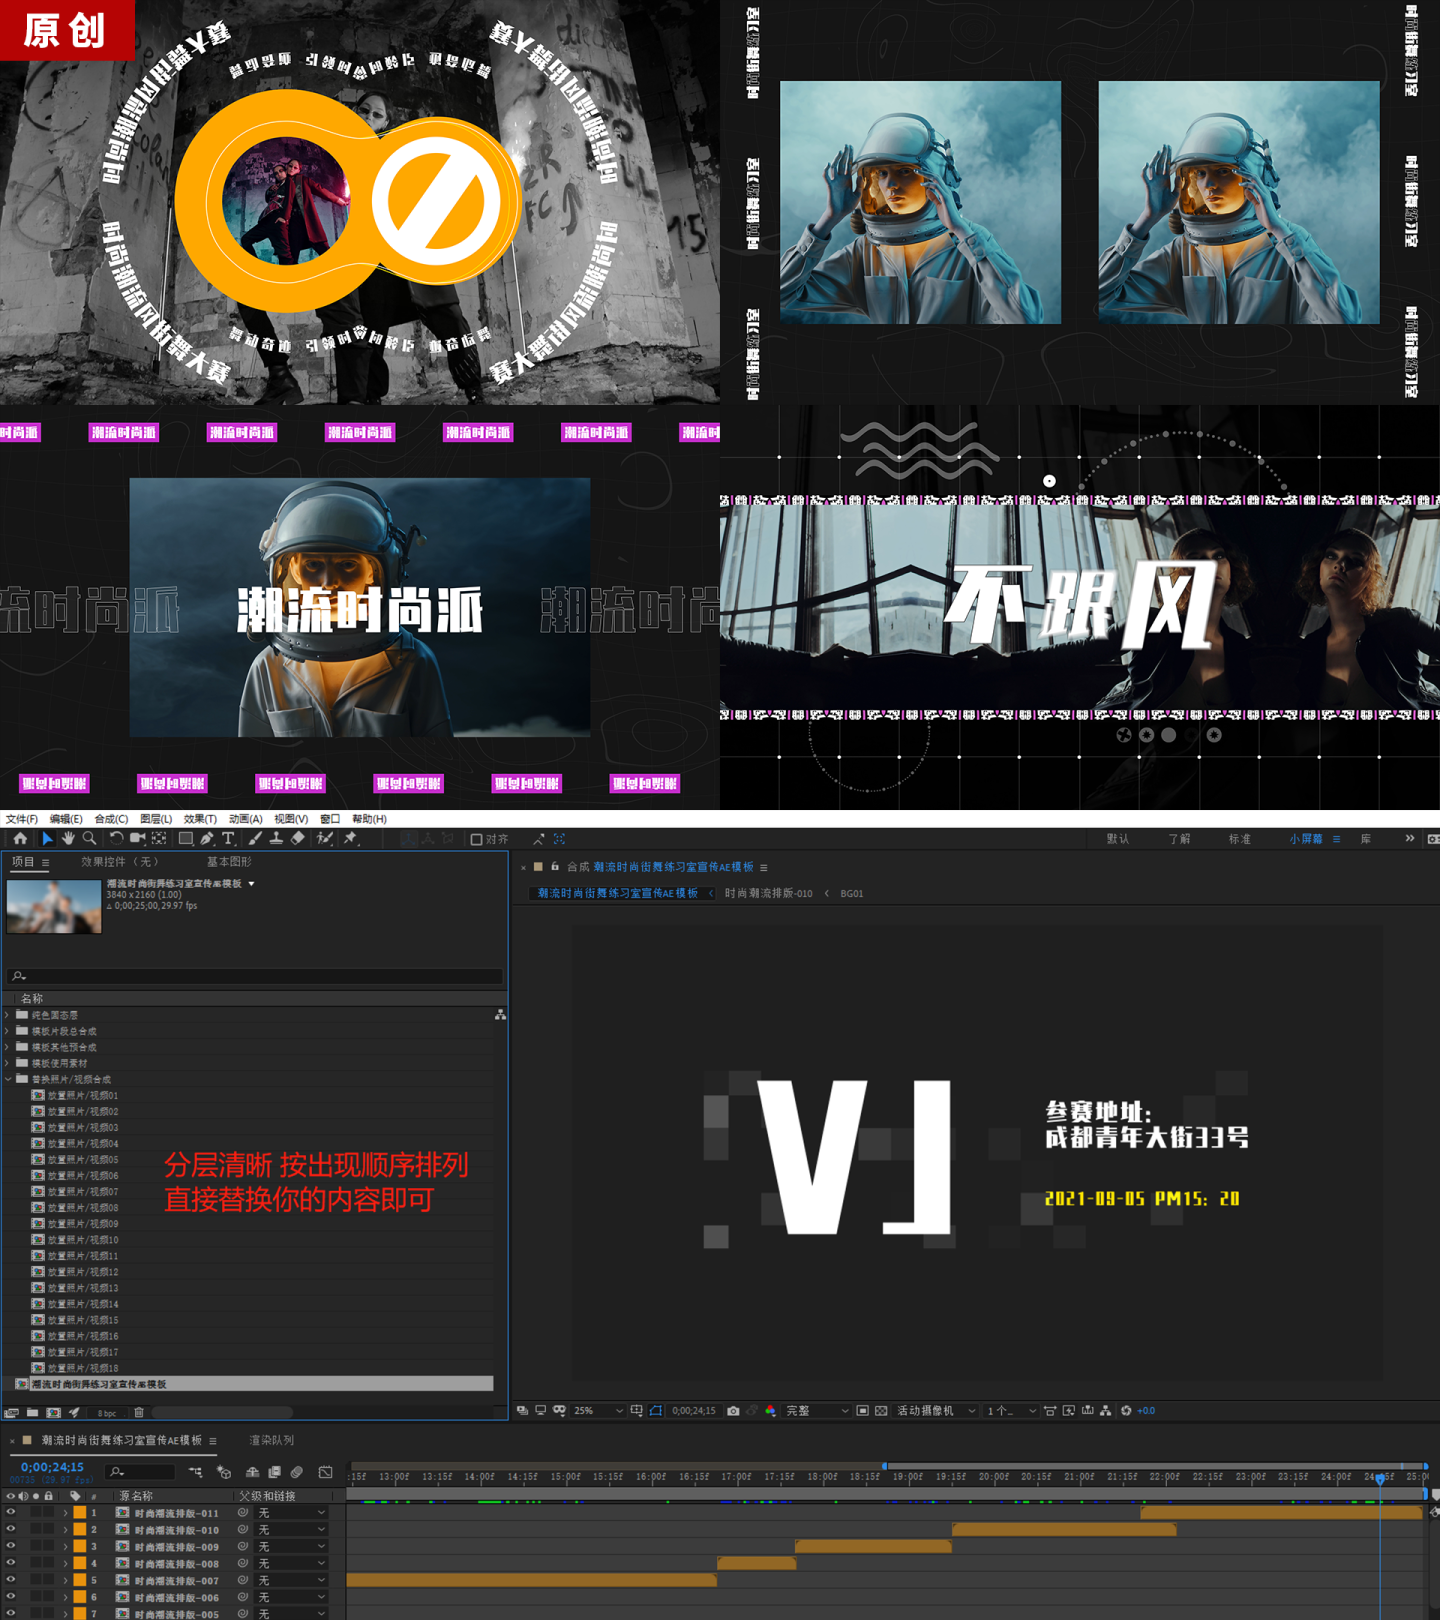The image size is (1440, 1620).
Task: Open the 活动摄像机 camera view dropdown
Action: coord(936,1411)
